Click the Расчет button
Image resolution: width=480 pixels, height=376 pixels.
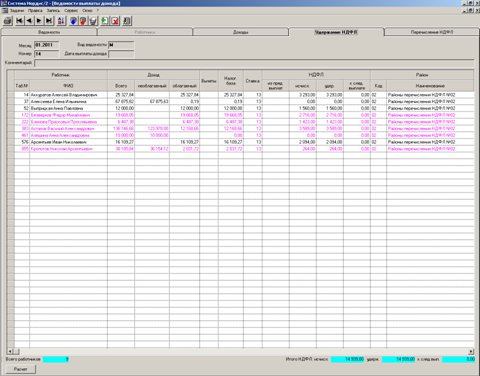pos(21,369)
